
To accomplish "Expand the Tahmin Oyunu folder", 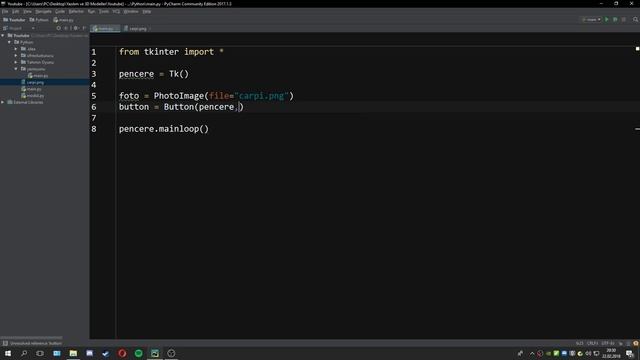I will tap(16, 62).
